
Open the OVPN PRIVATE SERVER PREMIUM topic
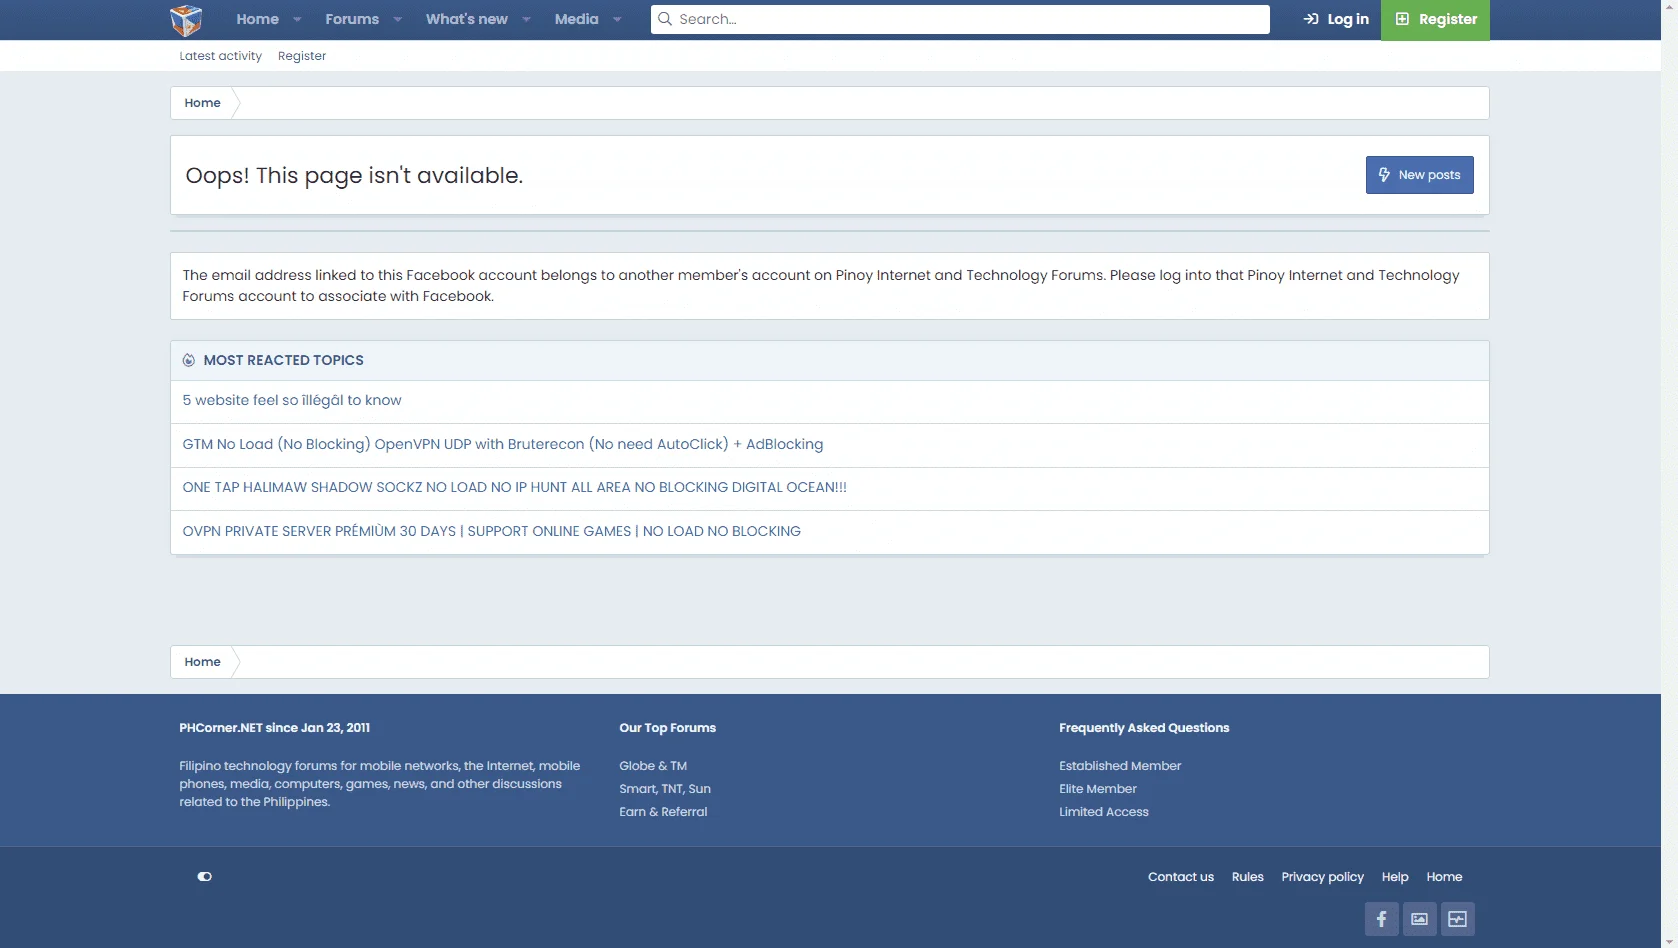coord(492,531)
